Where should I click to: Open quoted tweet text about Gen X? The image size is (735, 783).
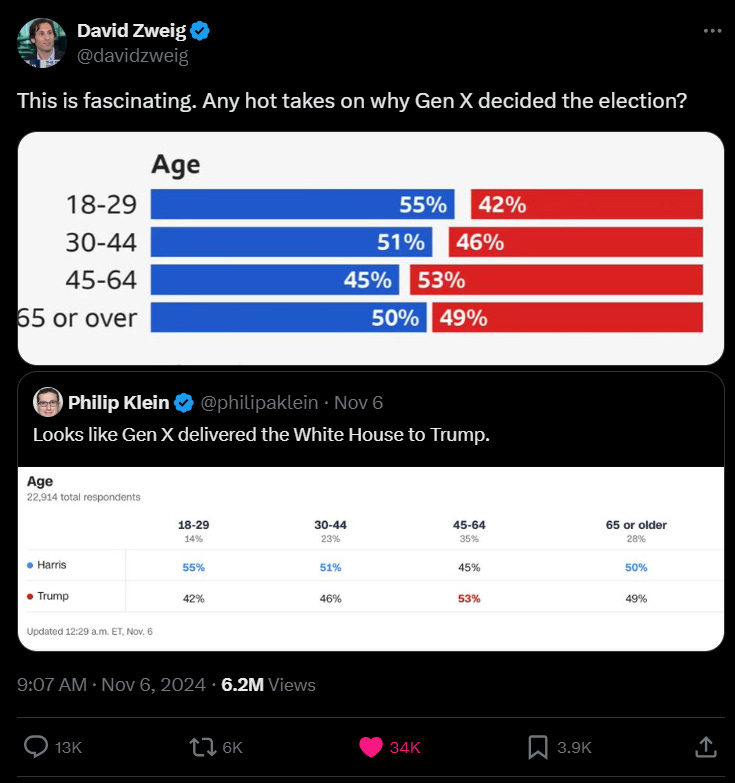(x=261, y=435)
